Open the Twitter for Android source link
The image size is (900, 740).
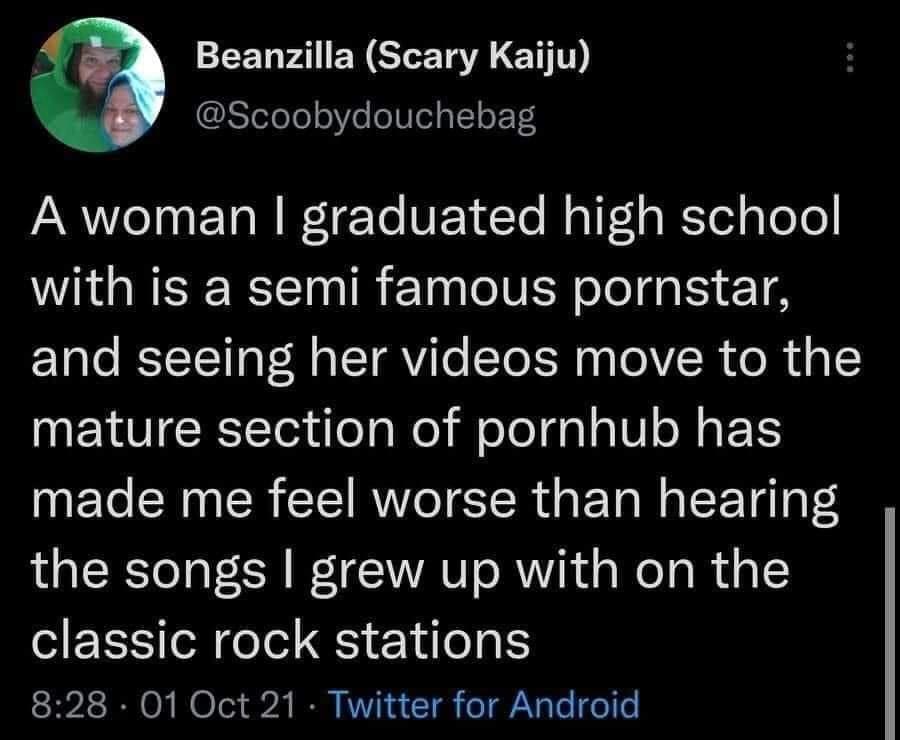pyautogui.click(x=484, y=704)
